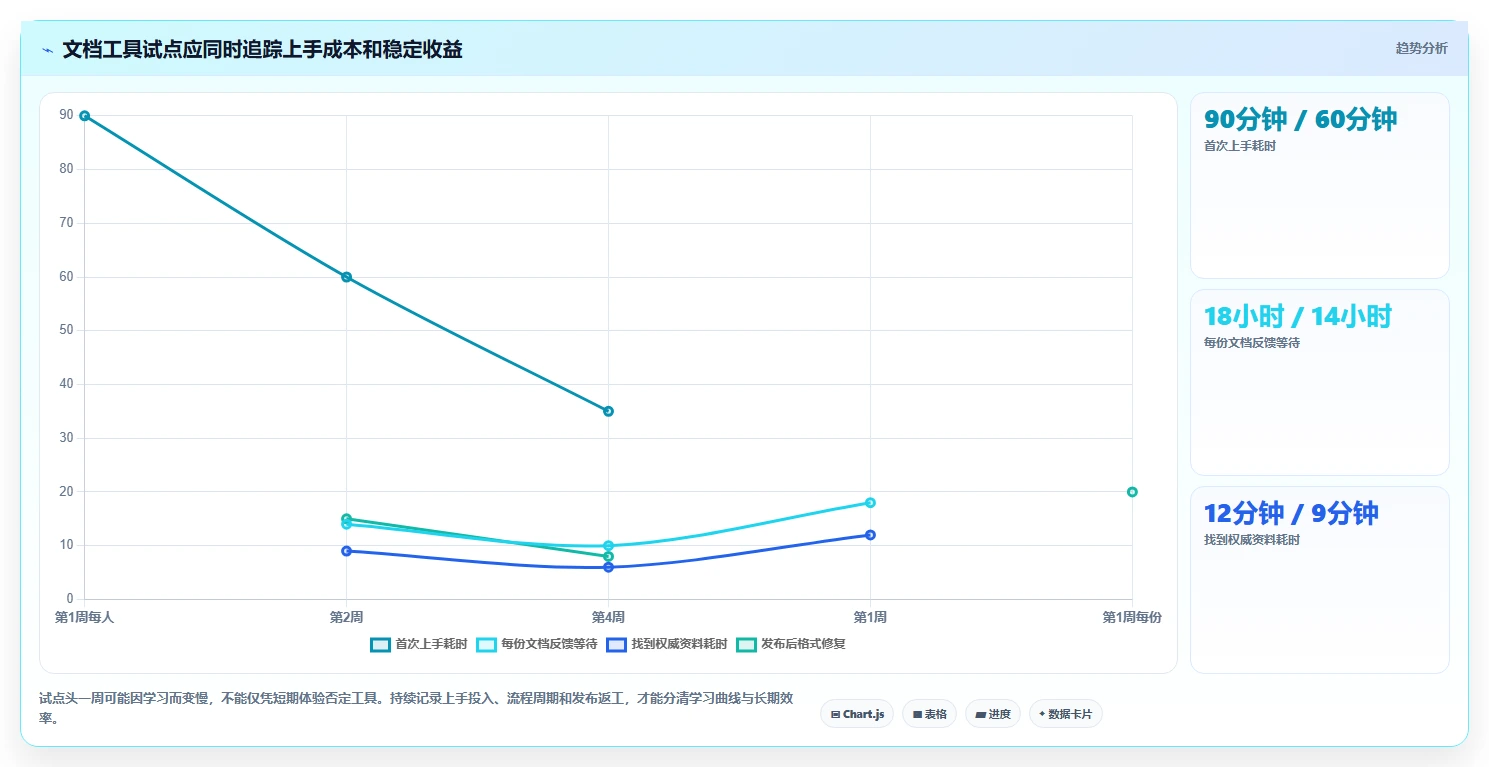
Task: Toggle 每份文档反馈等待 legend series
Action: click(x=536, y=644)
